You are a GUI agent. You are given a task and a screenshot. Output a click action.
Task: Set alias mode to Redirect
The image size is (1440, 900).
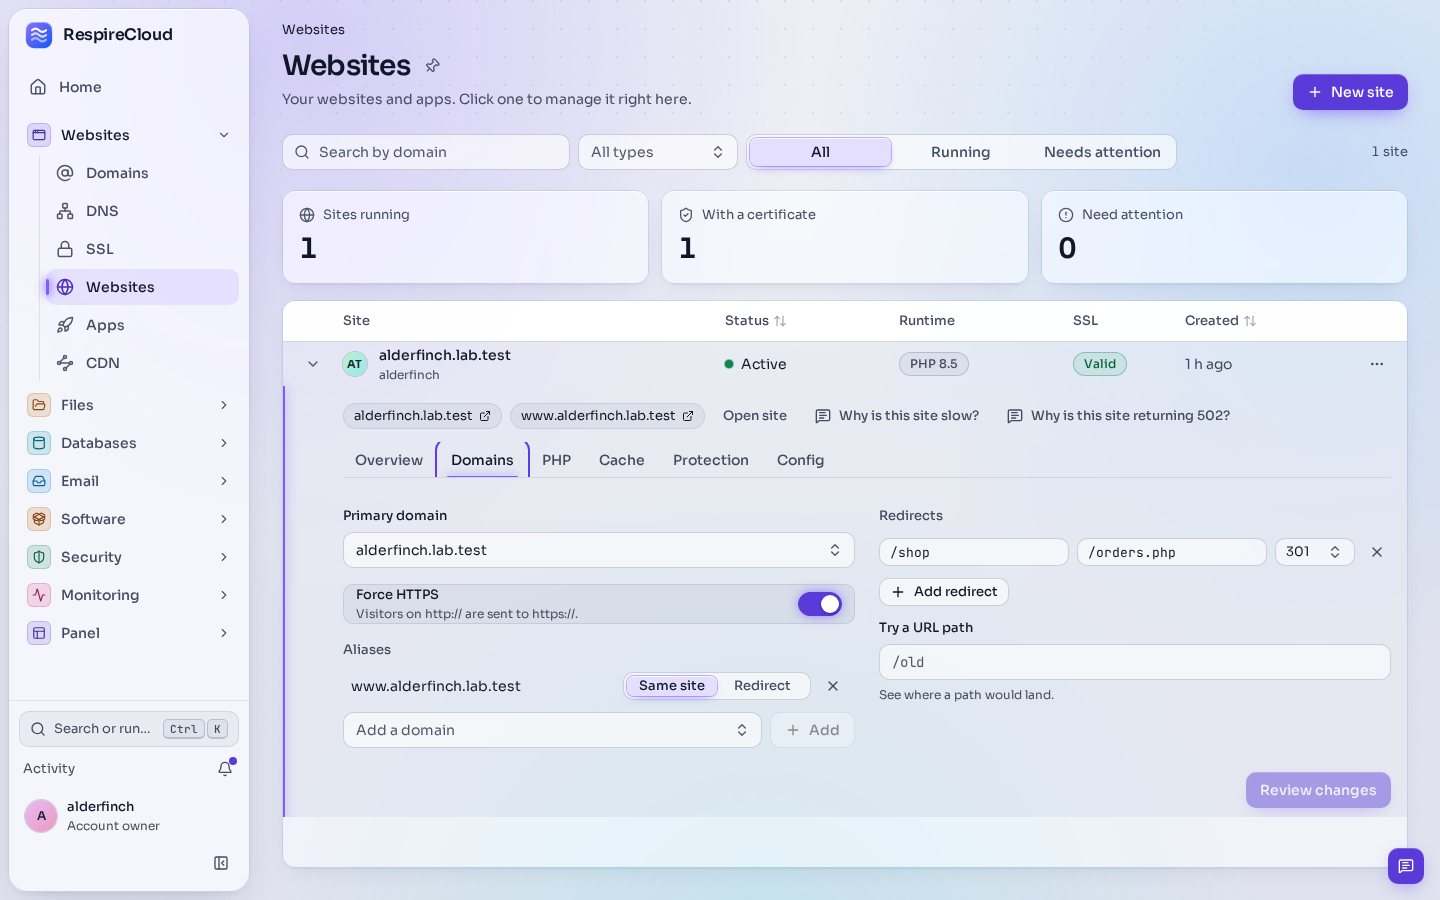pos(762,686)
